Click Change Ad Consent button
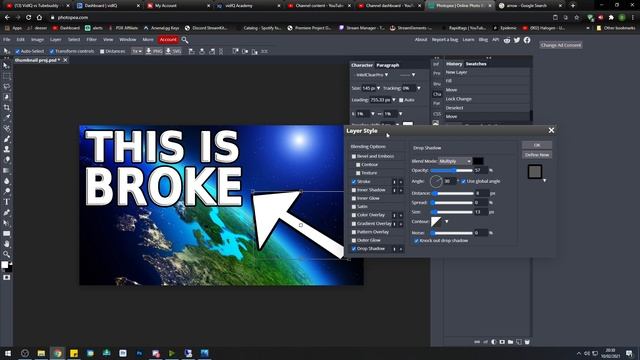 (561, 45)
